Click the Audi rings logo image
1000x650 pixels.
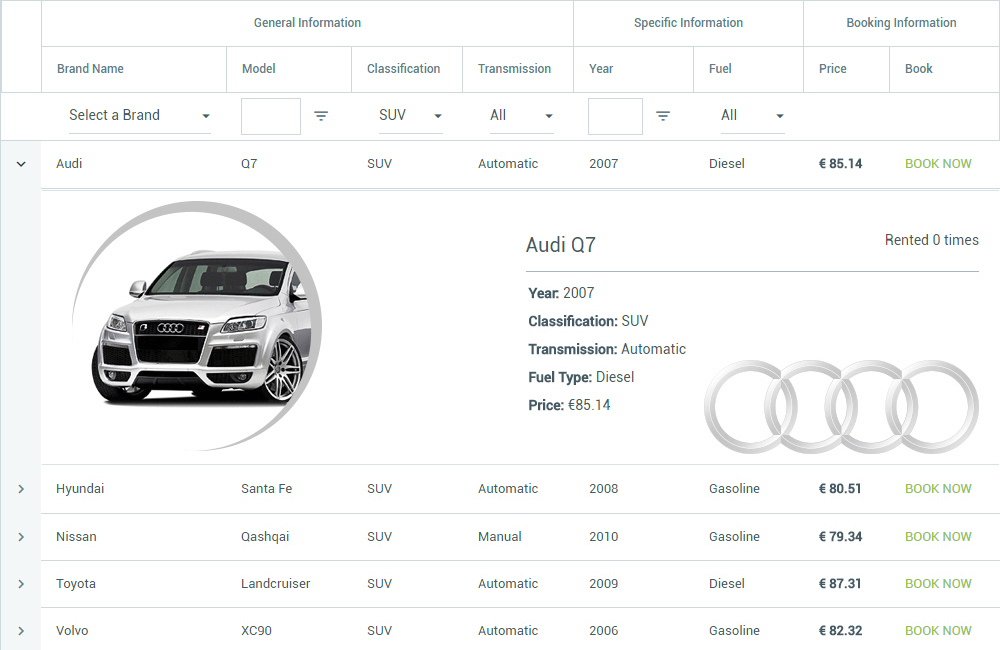pos(841,407)
